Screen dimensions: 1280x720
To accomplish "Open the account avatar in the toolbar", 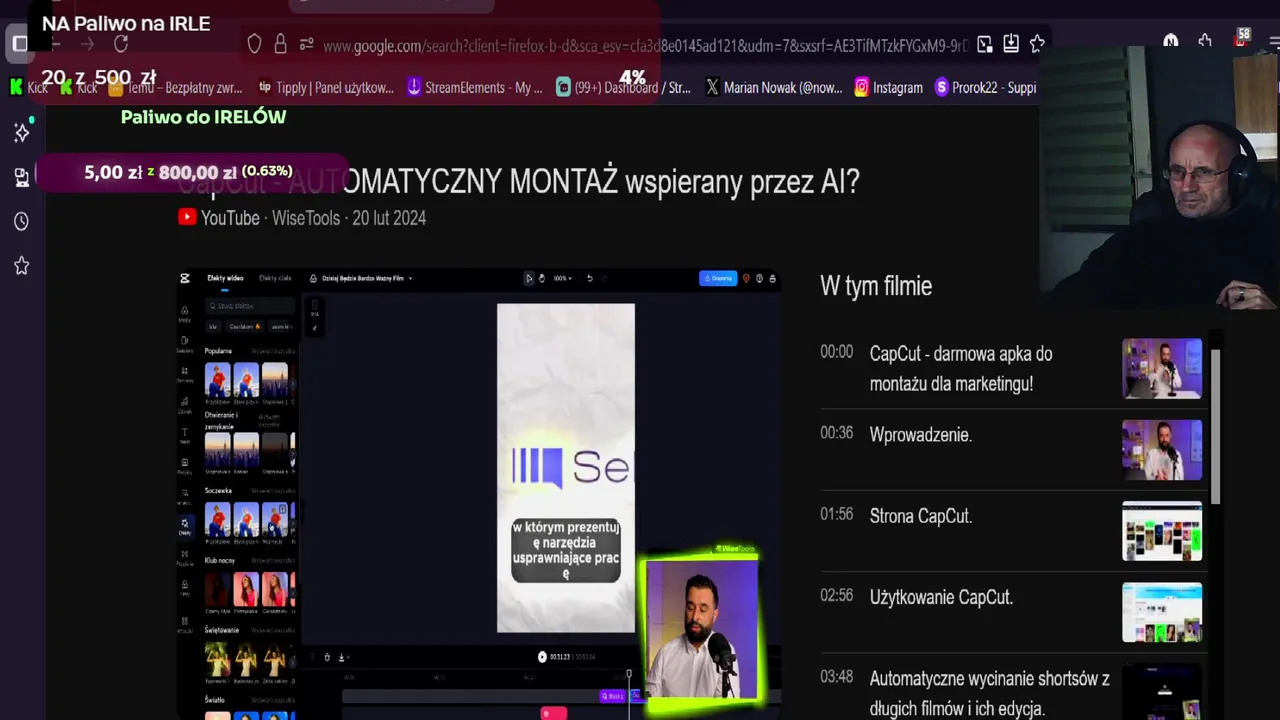I will coord(1170,42).
